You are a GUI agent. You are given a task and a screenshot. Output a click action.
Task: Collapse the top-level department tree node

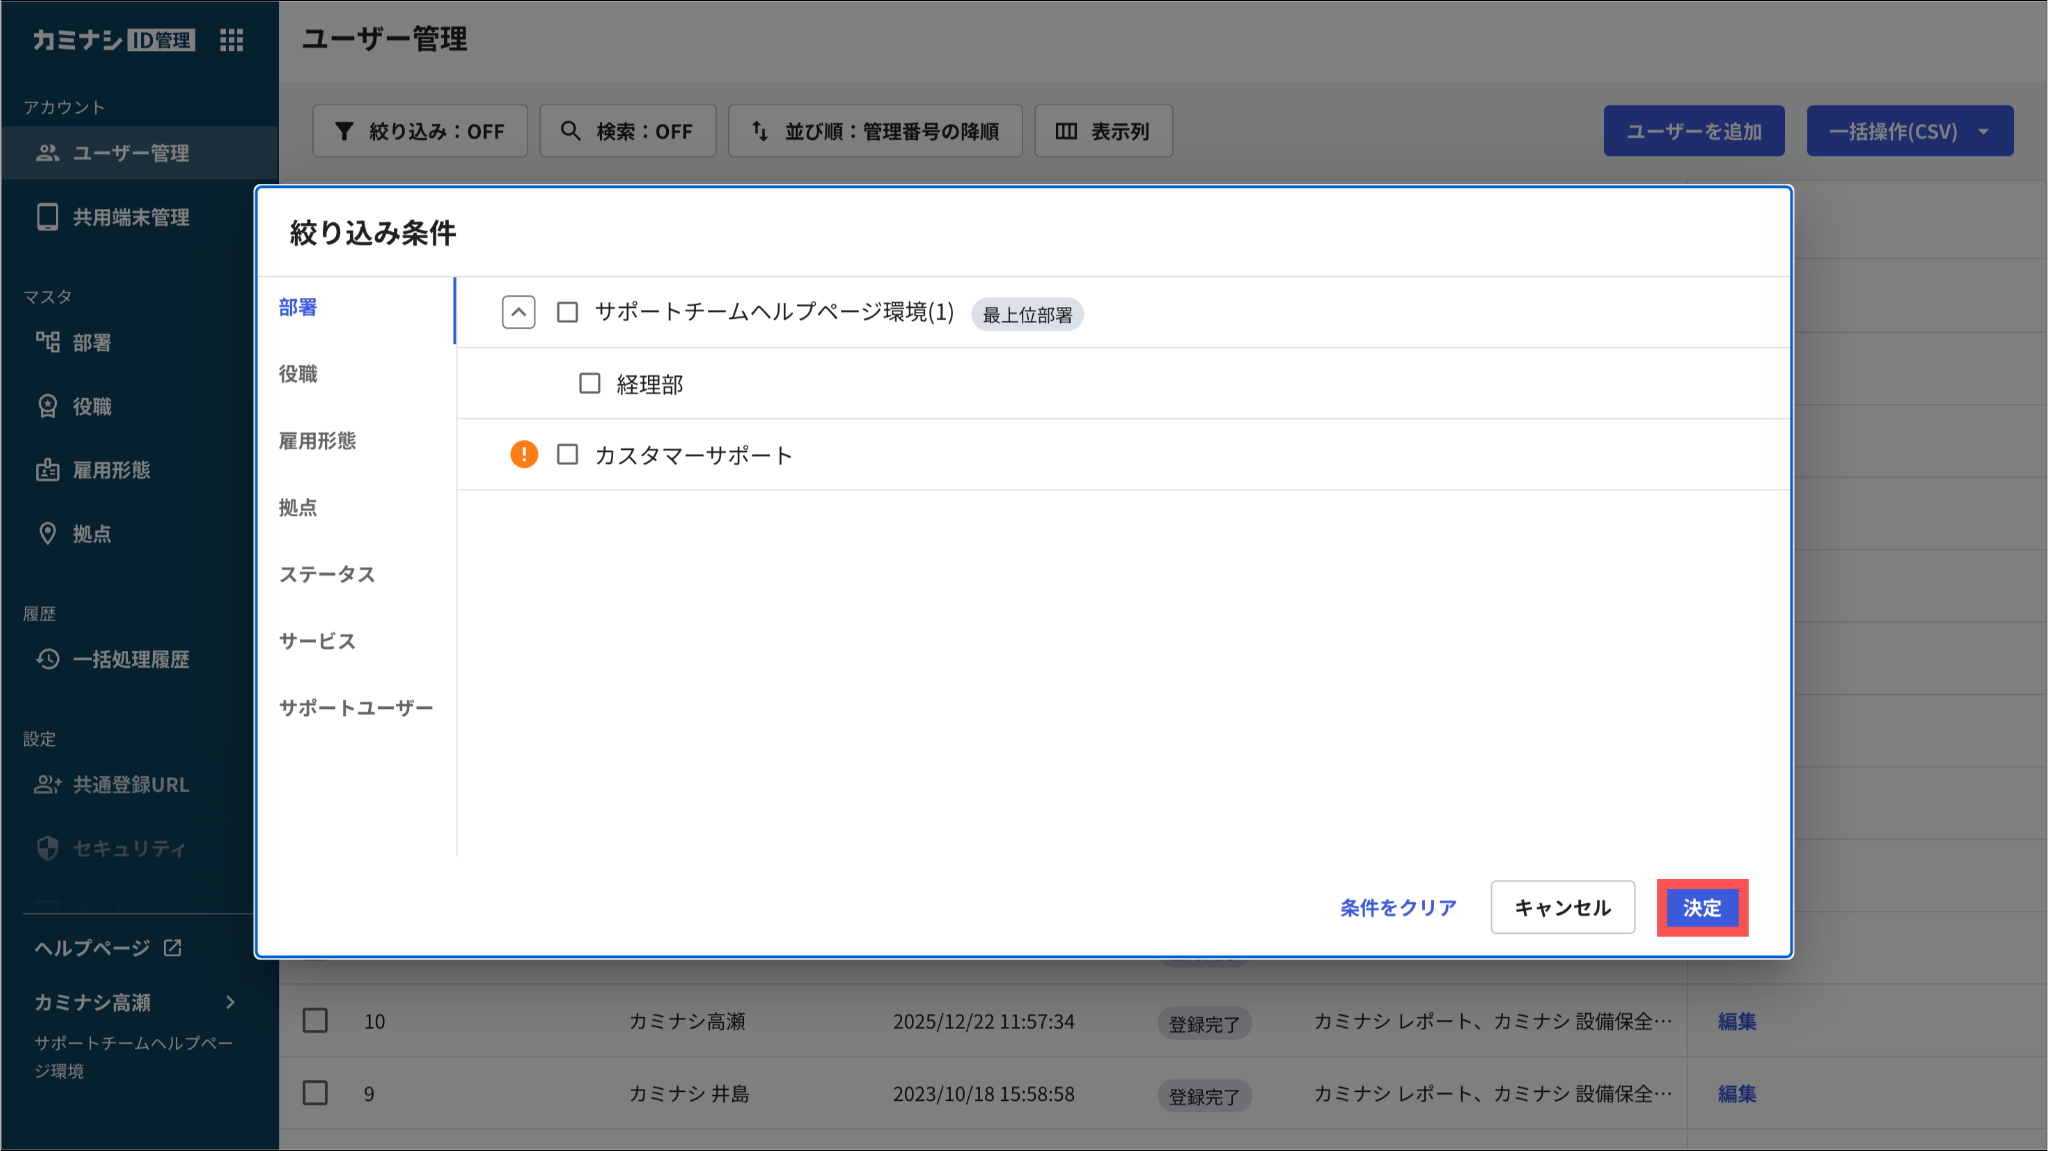pos(518,312)
